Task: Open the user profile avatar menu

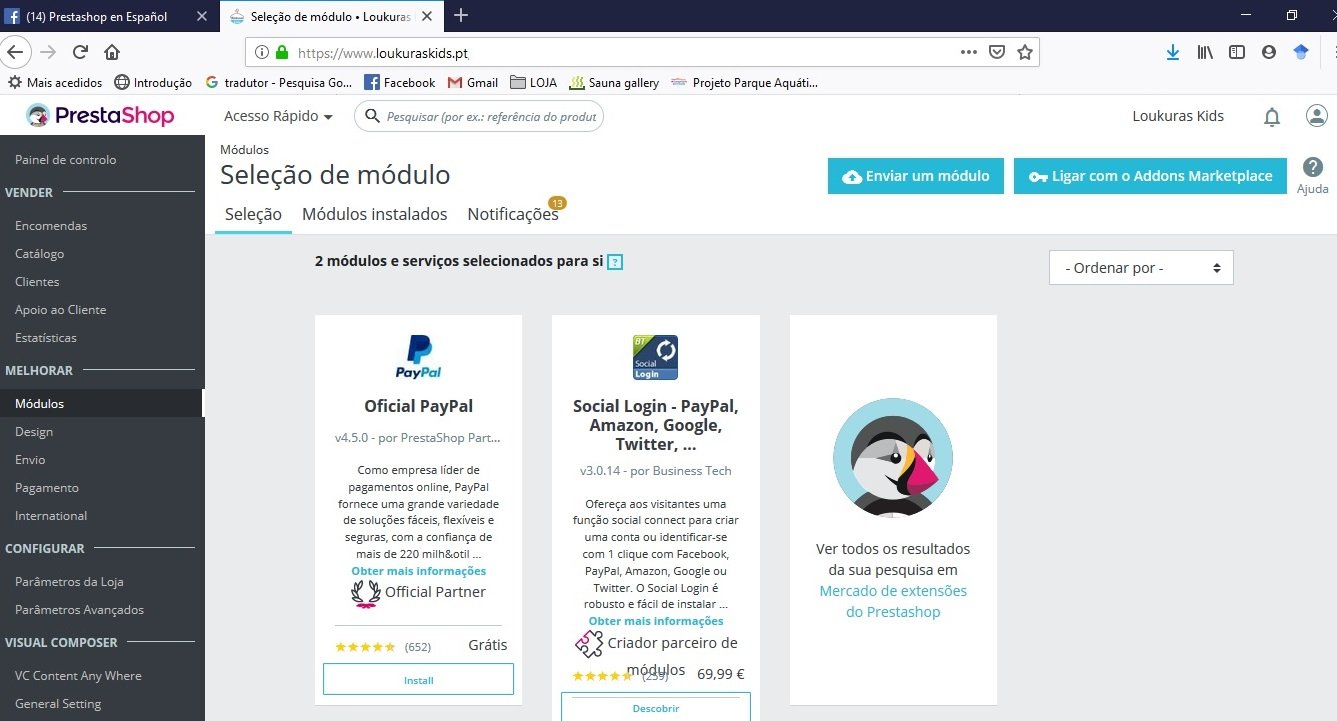Action: point(1317,116)
